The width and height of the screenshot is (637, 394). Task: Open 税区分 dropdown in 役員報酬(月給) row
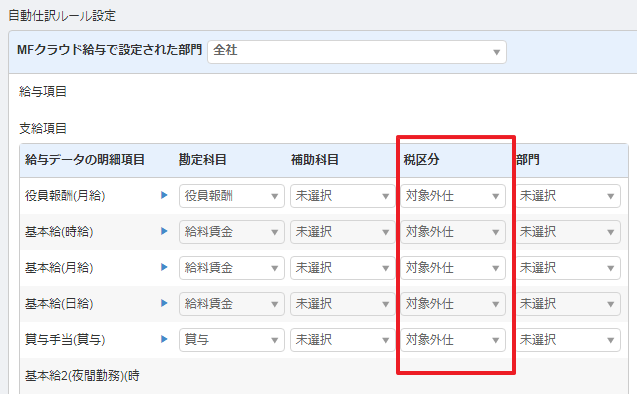coord(453,196)
